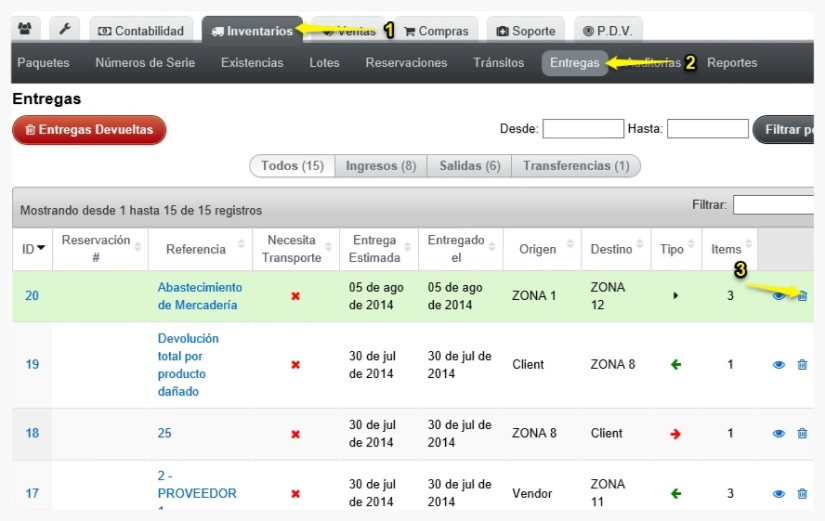
Task: Go to Tránsitos submenu
Action: pyautogui.click(x=498, y=63)
